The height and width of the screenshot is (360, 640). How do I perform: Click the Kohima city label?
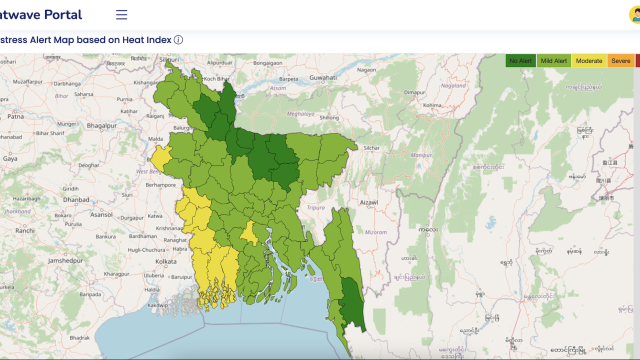tap(432, 105)
